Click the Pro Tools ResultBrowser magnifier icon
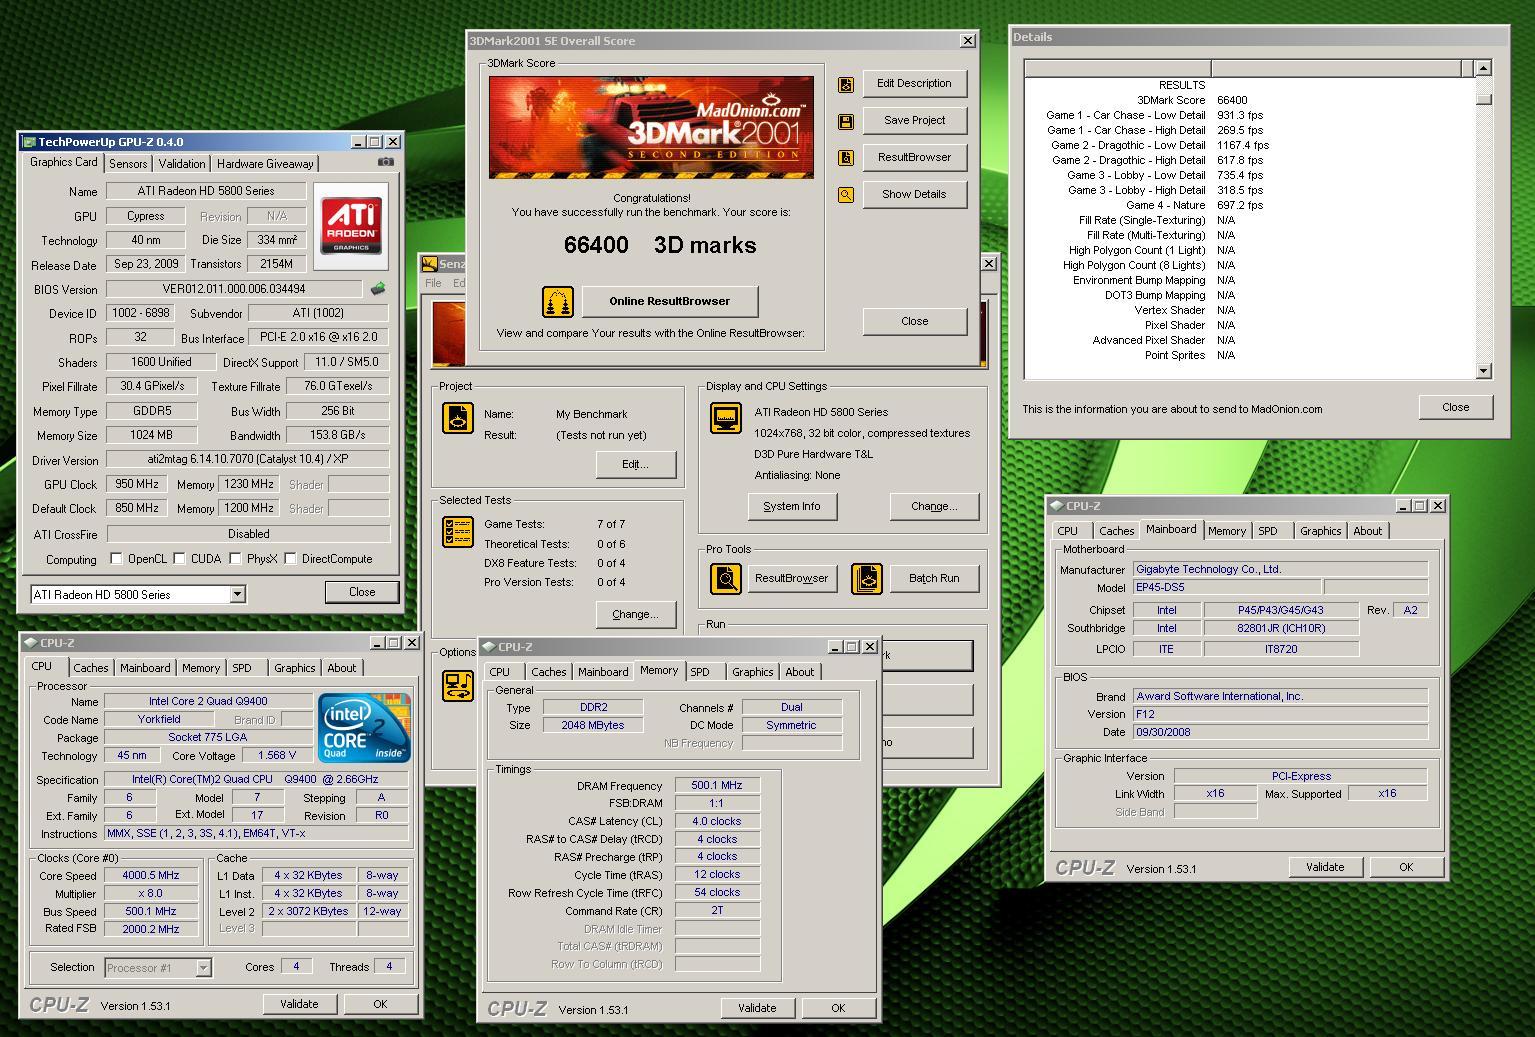The image size is (1535, 1037). click(726, 578)
